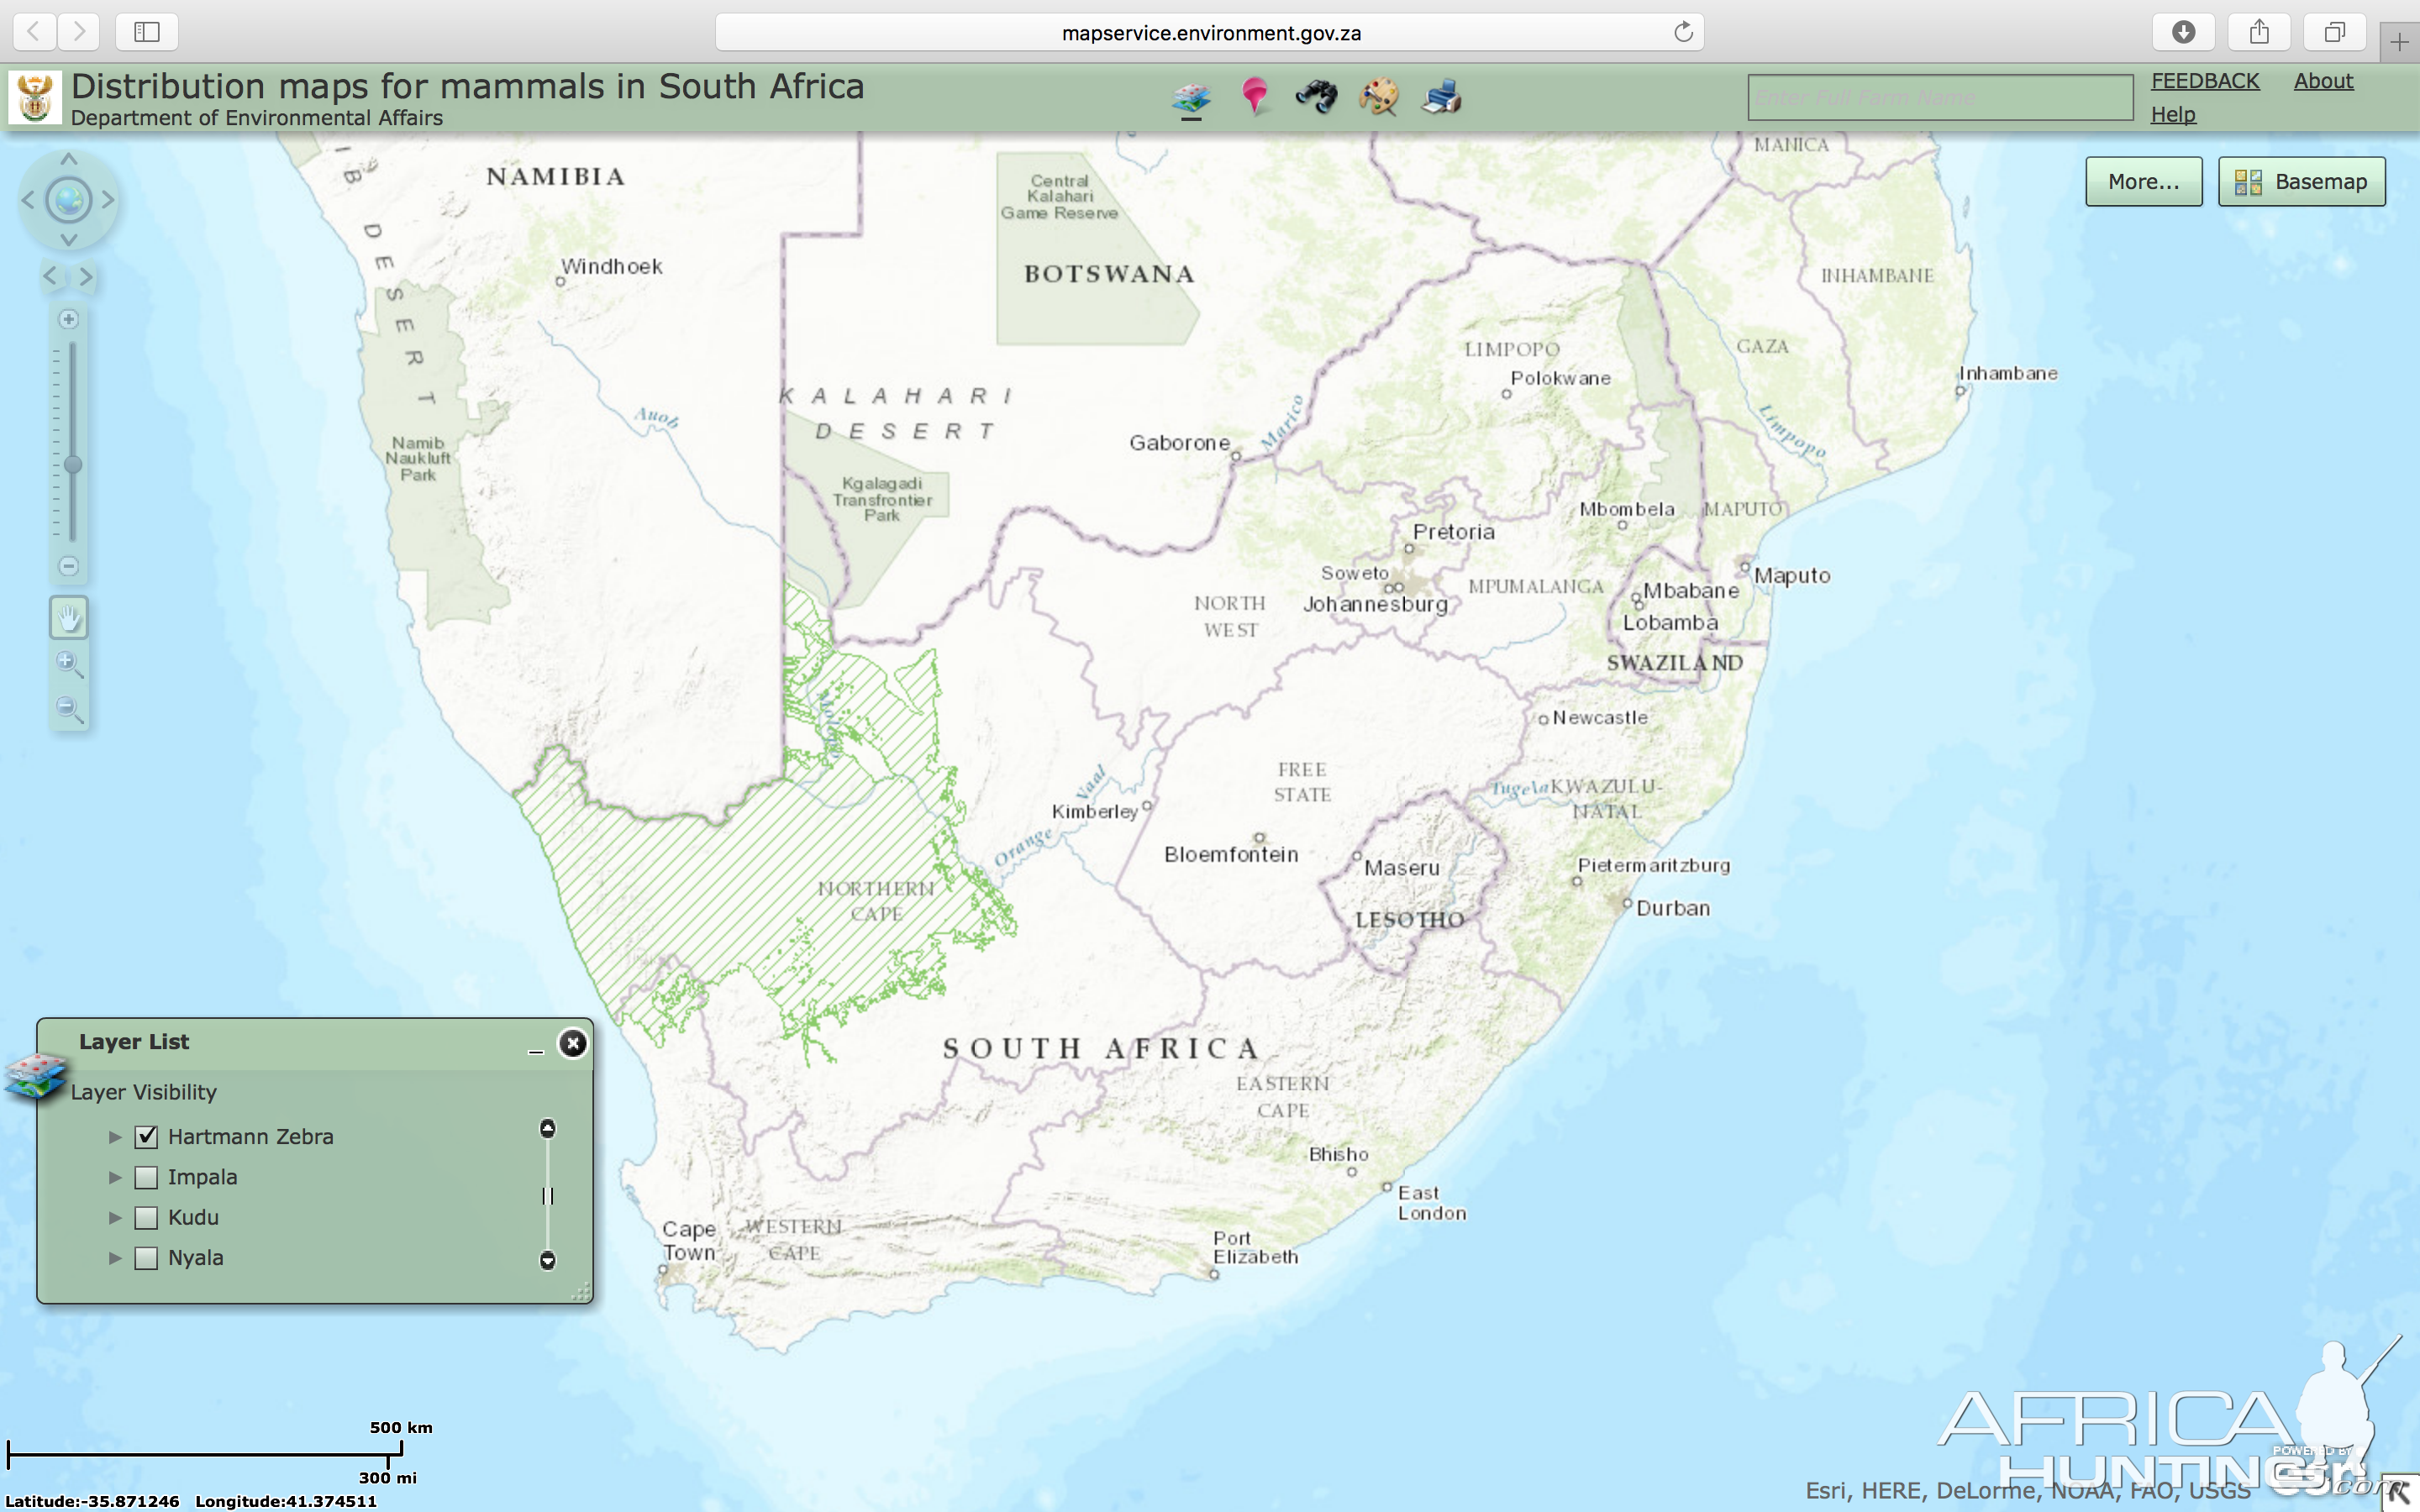
Task: Click the pan/hand tool icon
Action: (x=66, y=617)
